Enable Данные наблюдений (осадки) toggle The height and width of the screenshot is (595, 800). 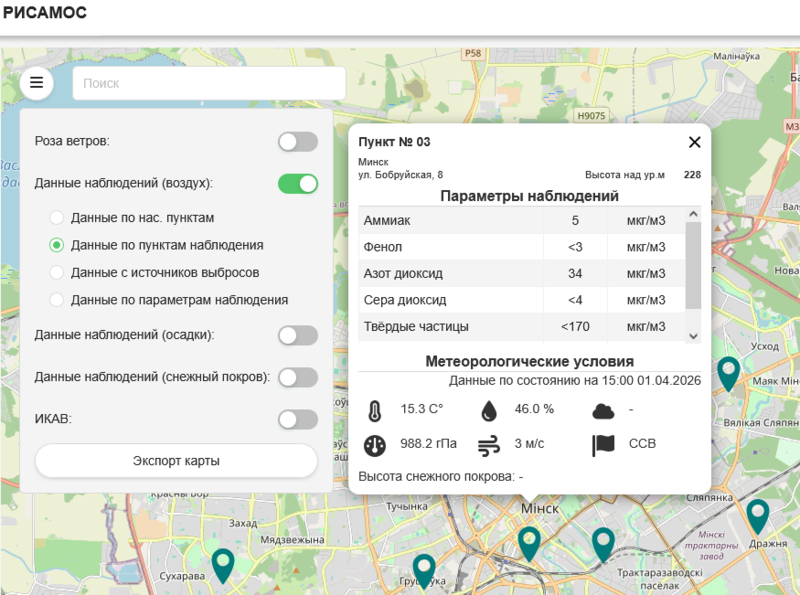pos(298,336)
